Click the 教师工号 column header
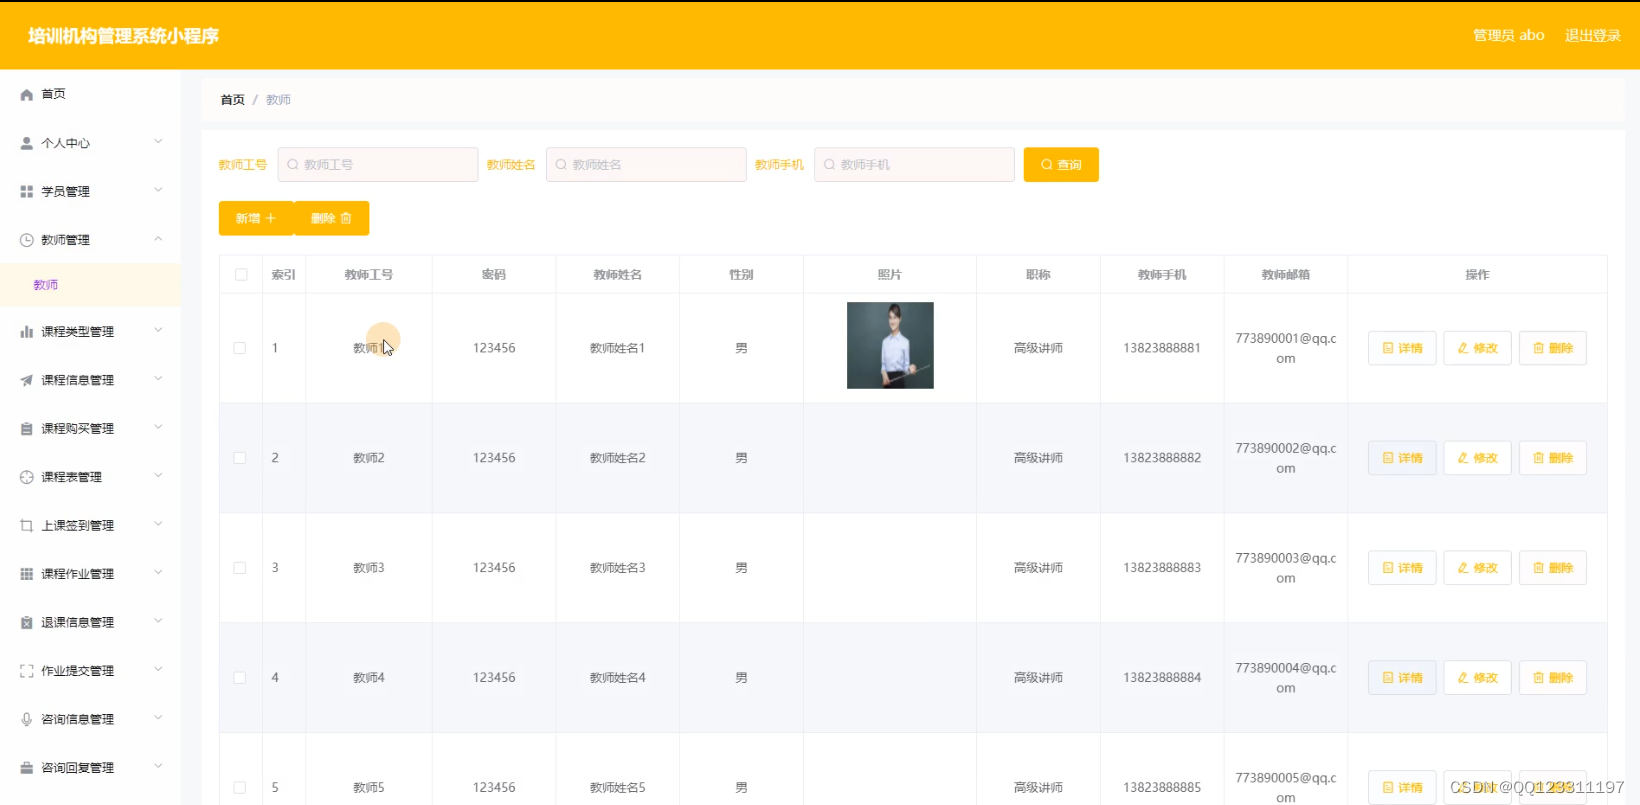The height and width of the screenshot is (805, 1640). (x=369, y=275)
